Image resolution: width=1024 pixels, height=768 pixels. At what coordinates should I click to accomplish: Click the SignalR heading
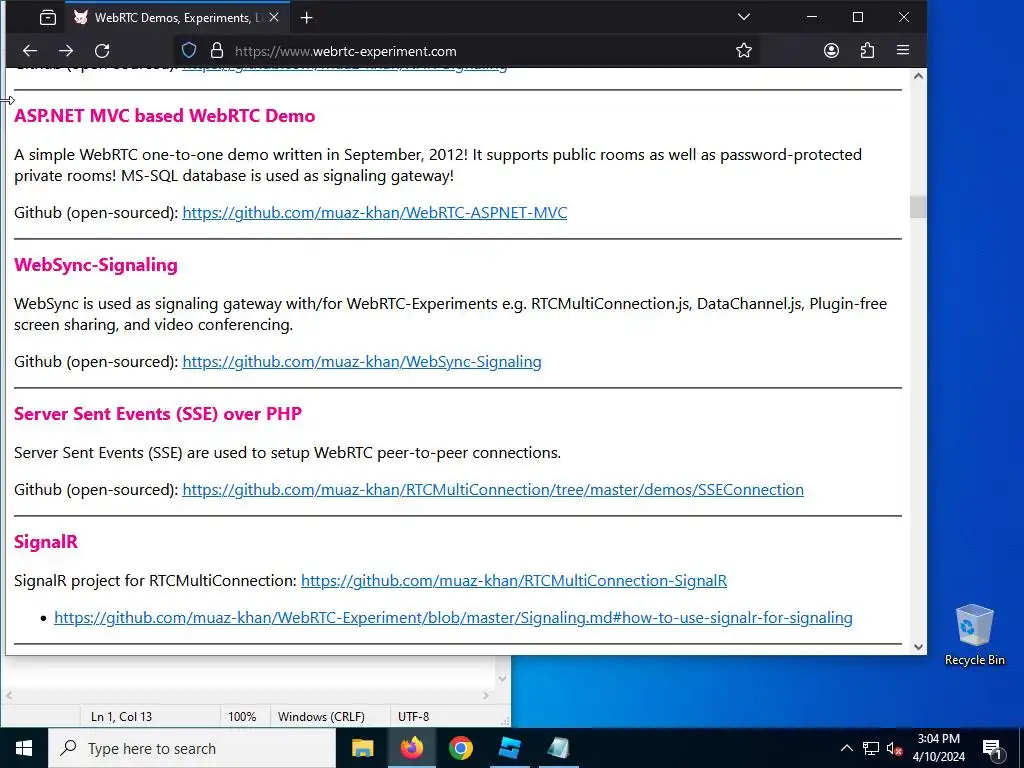pyautogui.click(x=46, y=541)
